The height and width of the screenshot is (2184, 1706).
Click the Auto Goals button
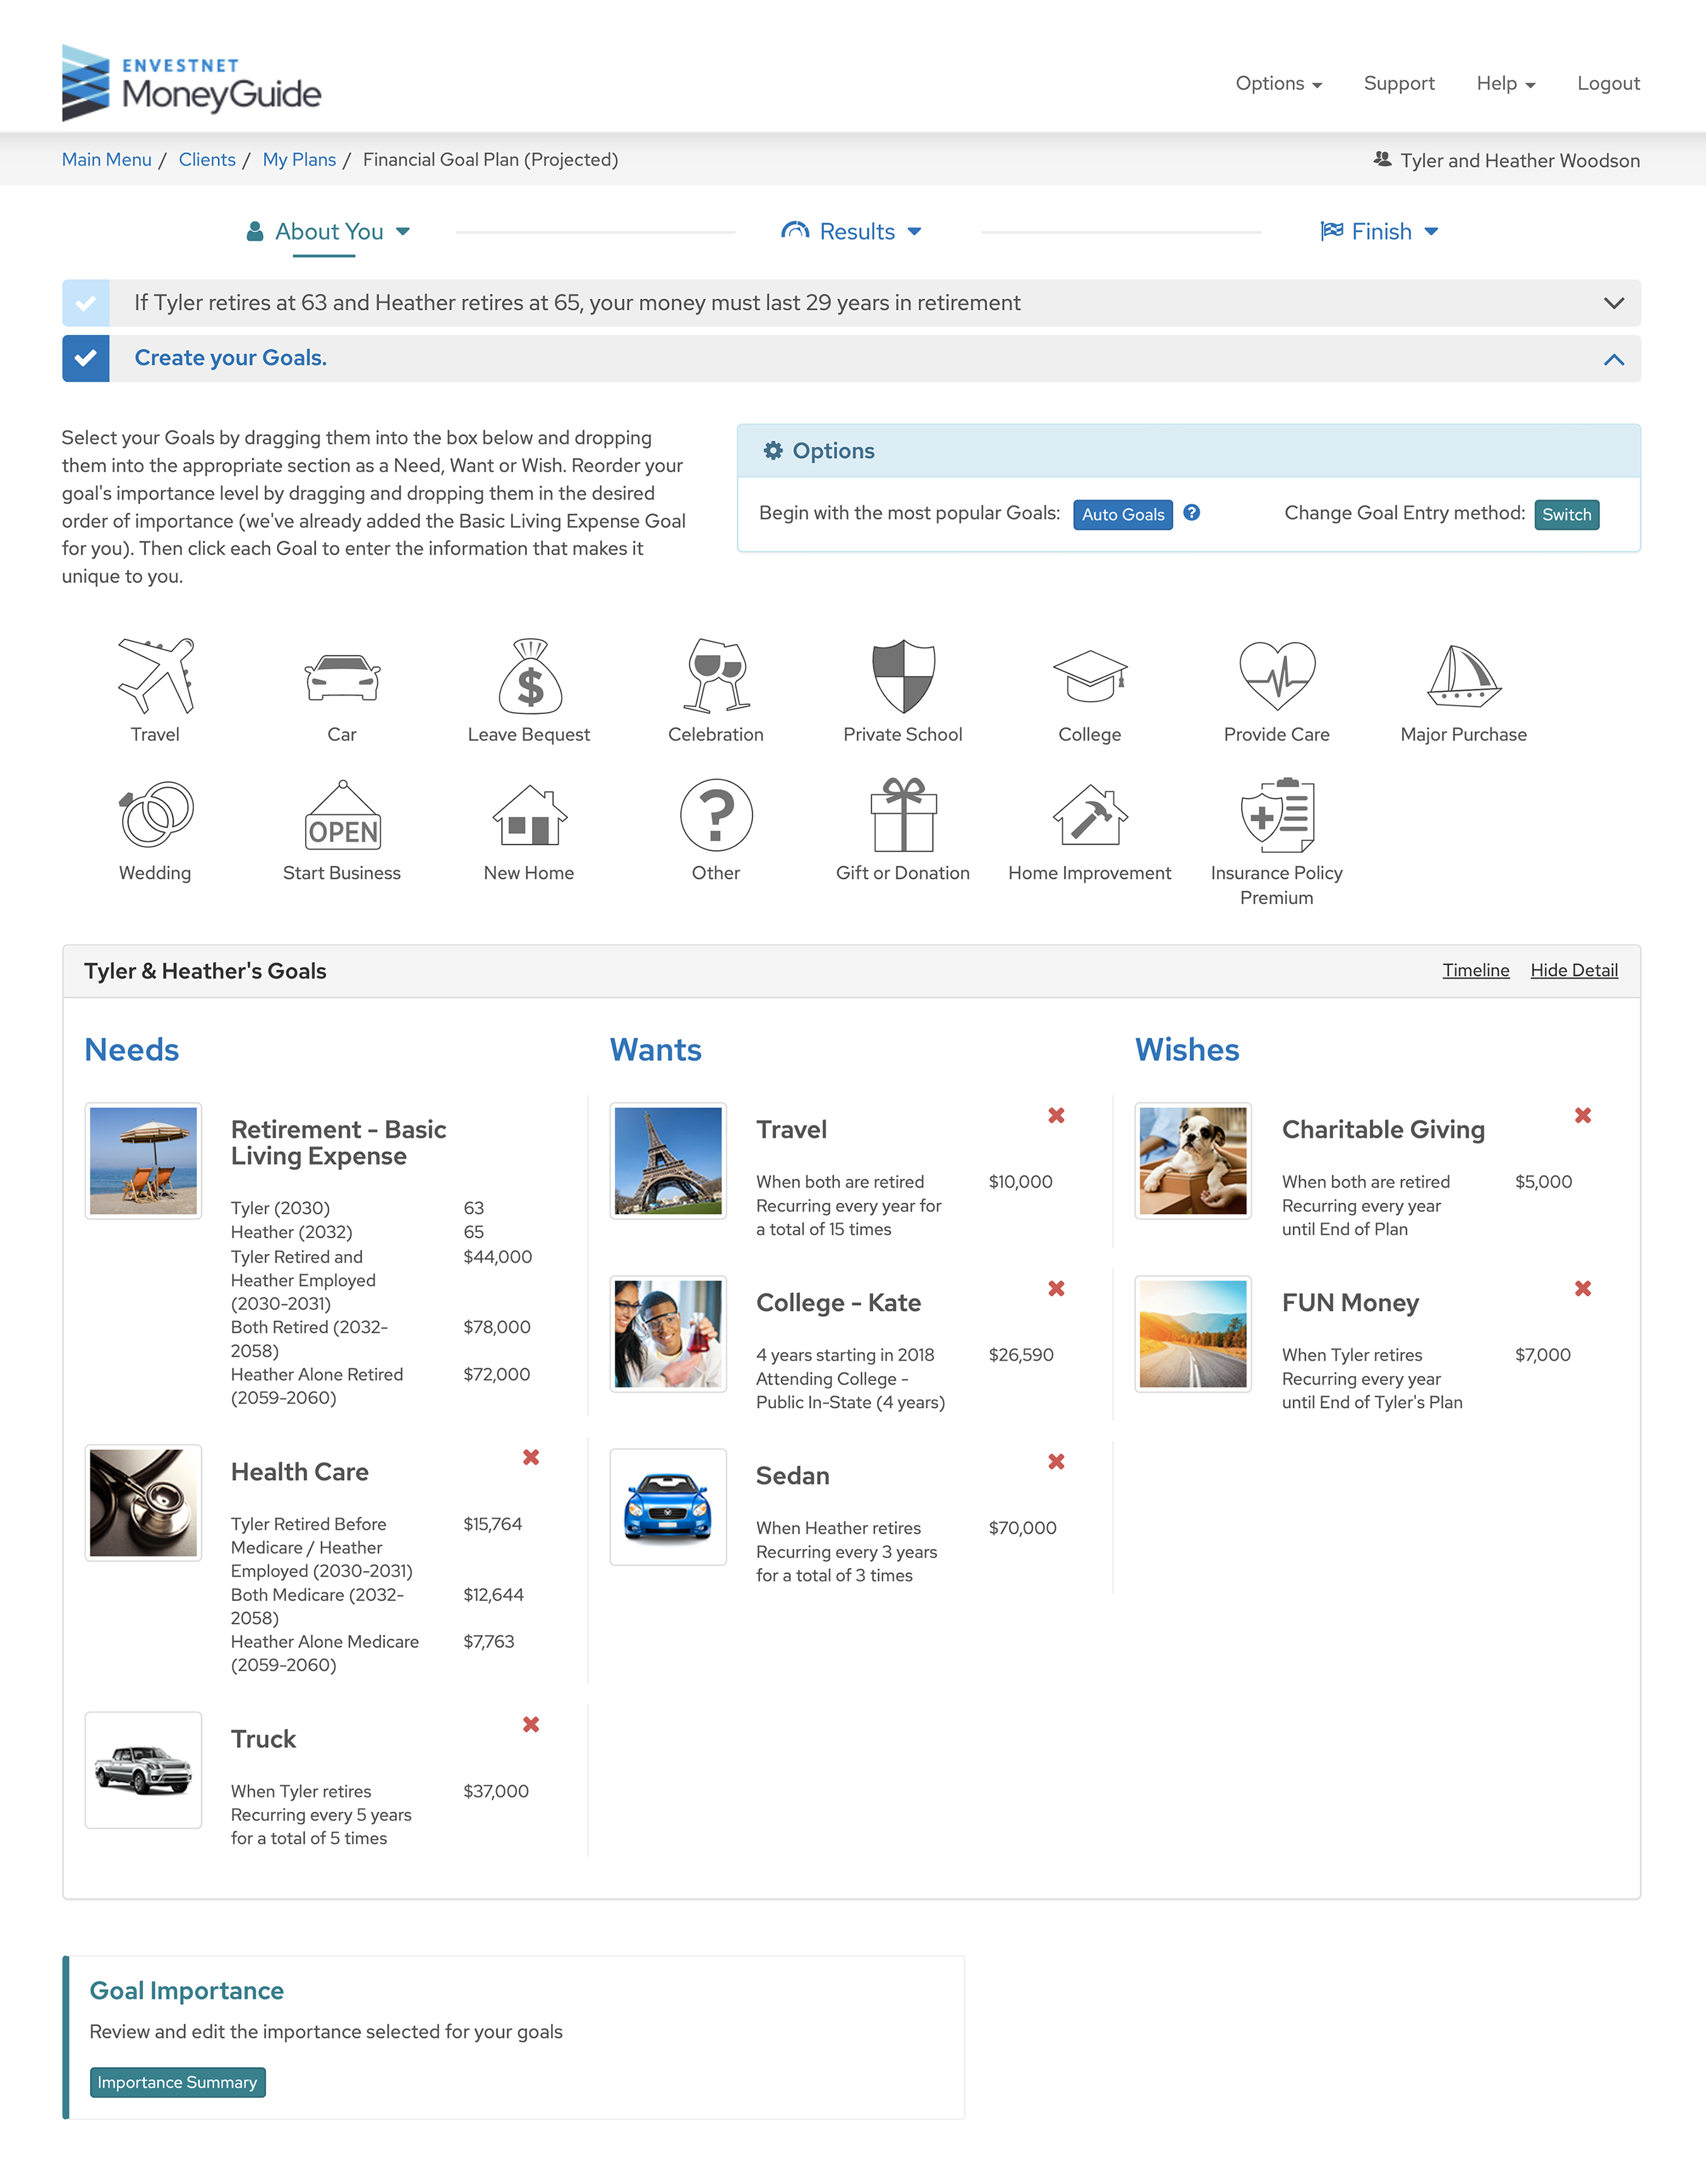click(1123, 514)
